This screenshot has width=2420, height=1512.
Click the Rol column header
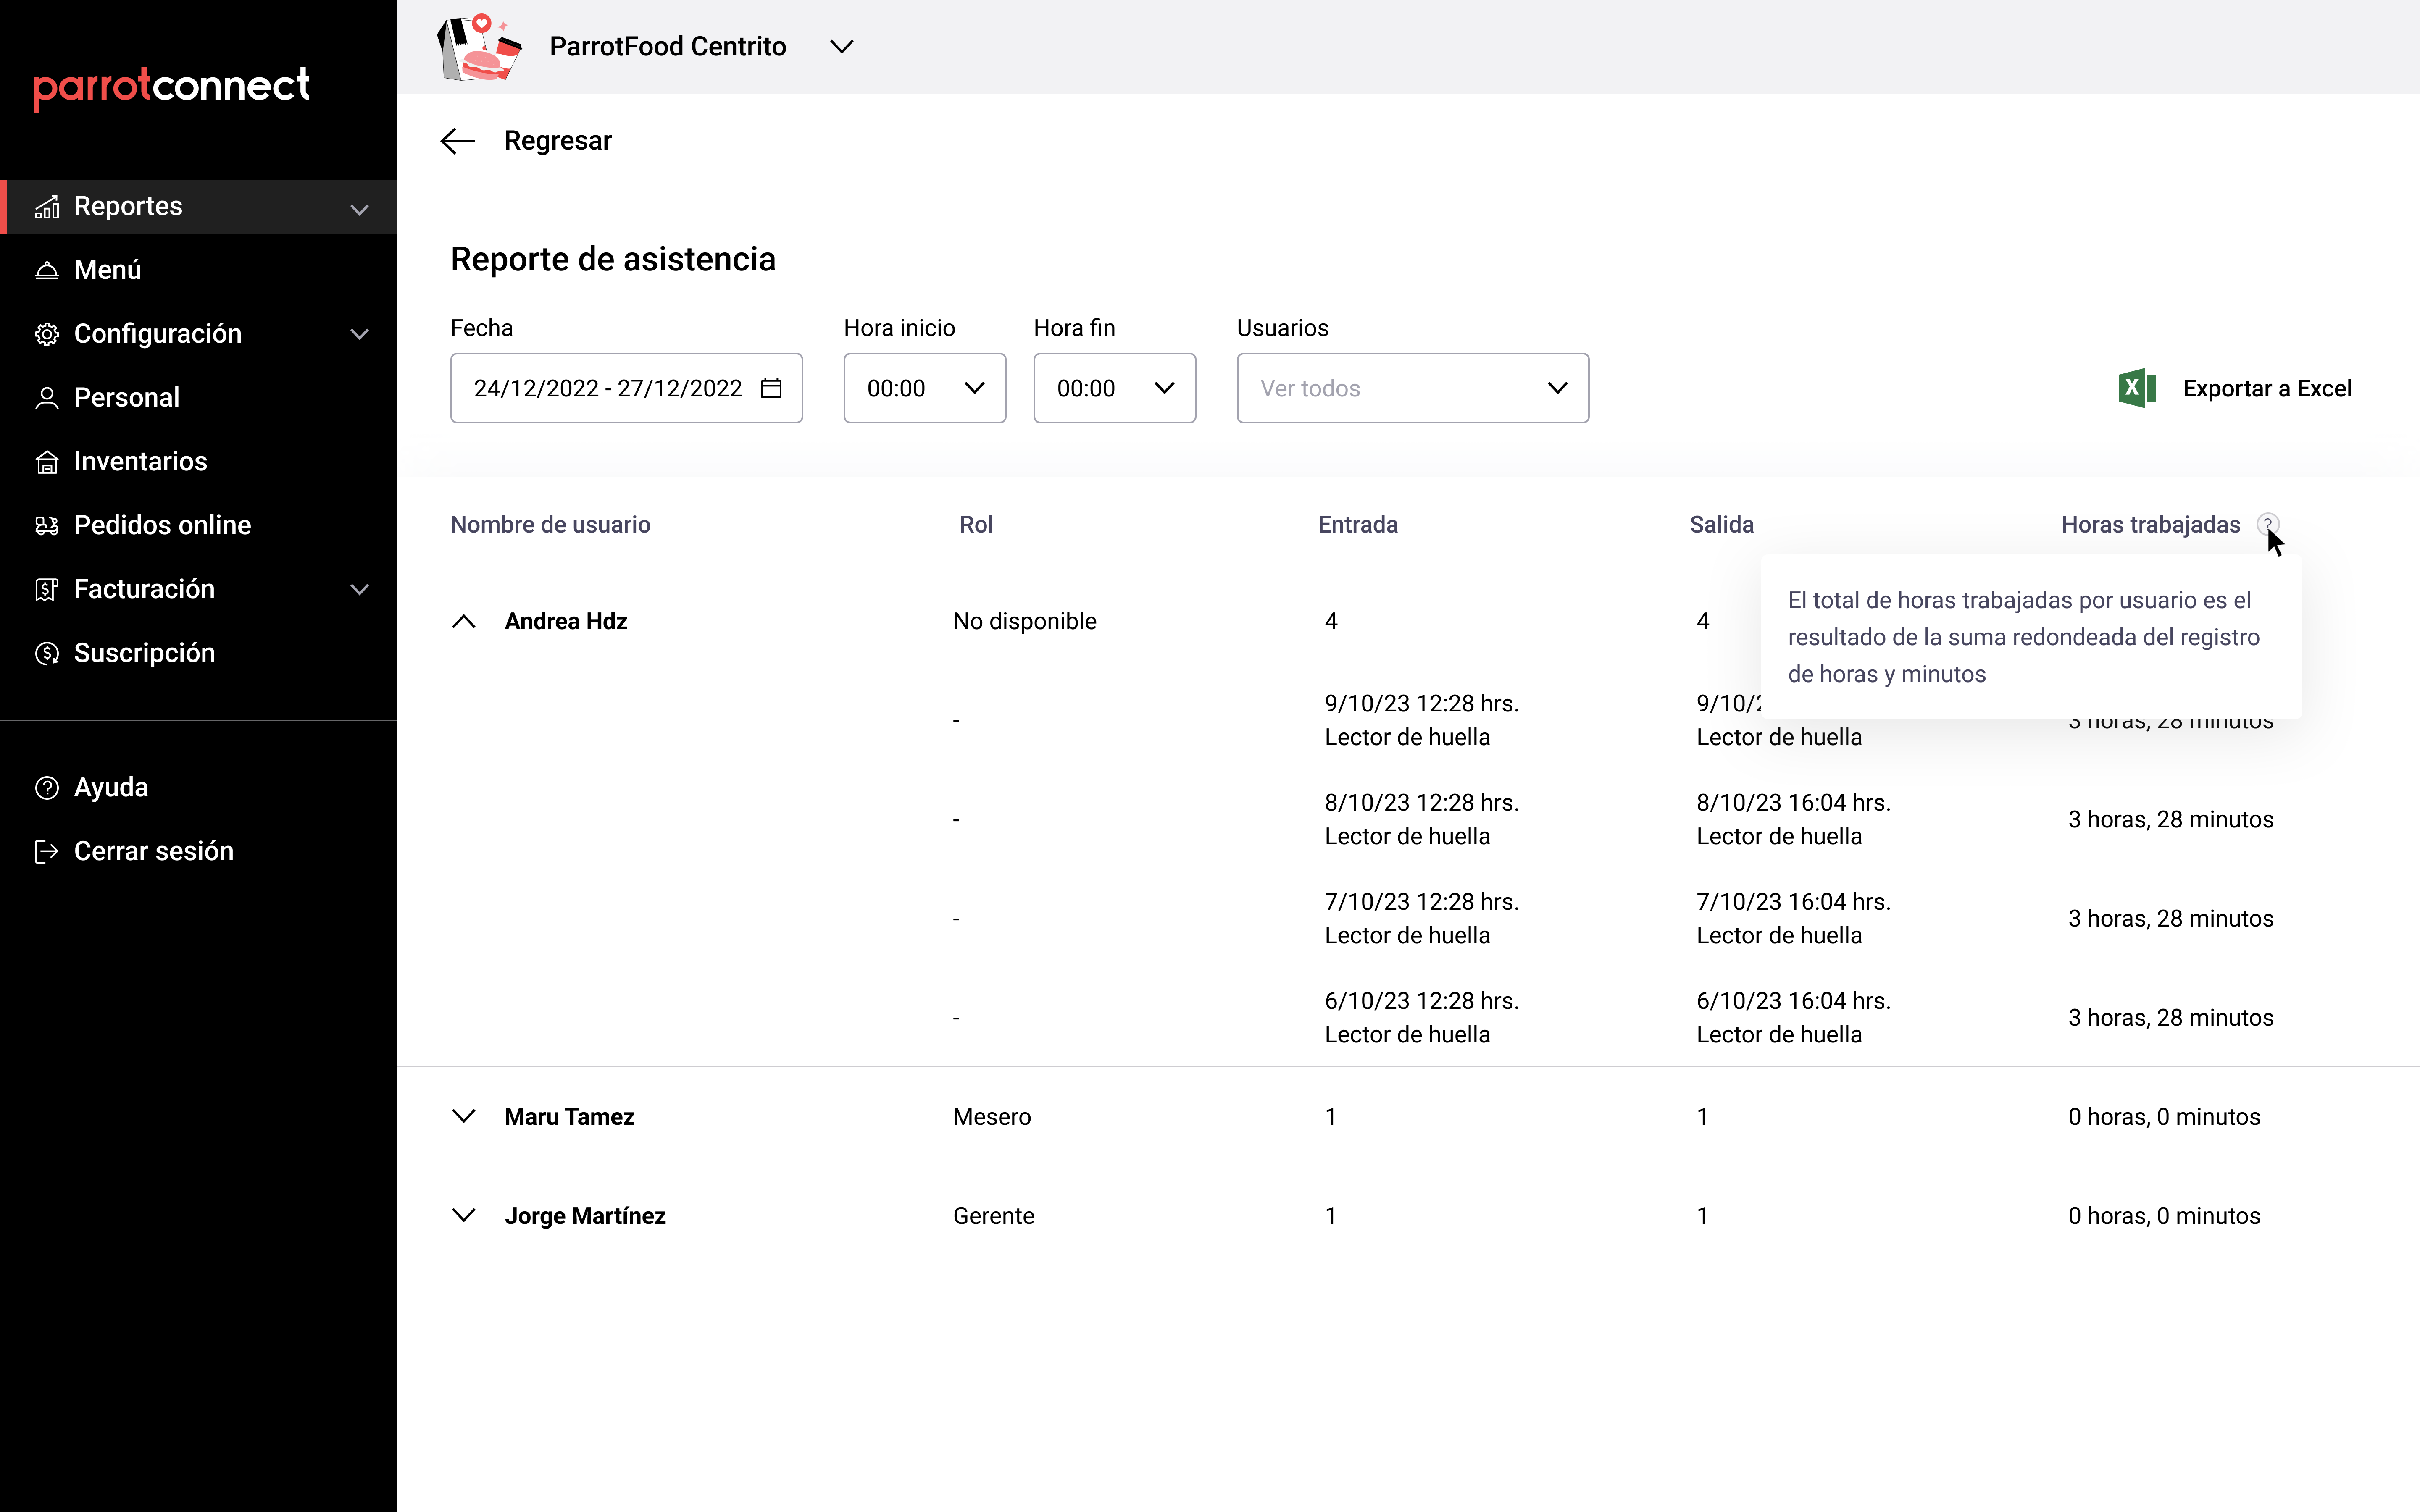click(x=976, y=525)
